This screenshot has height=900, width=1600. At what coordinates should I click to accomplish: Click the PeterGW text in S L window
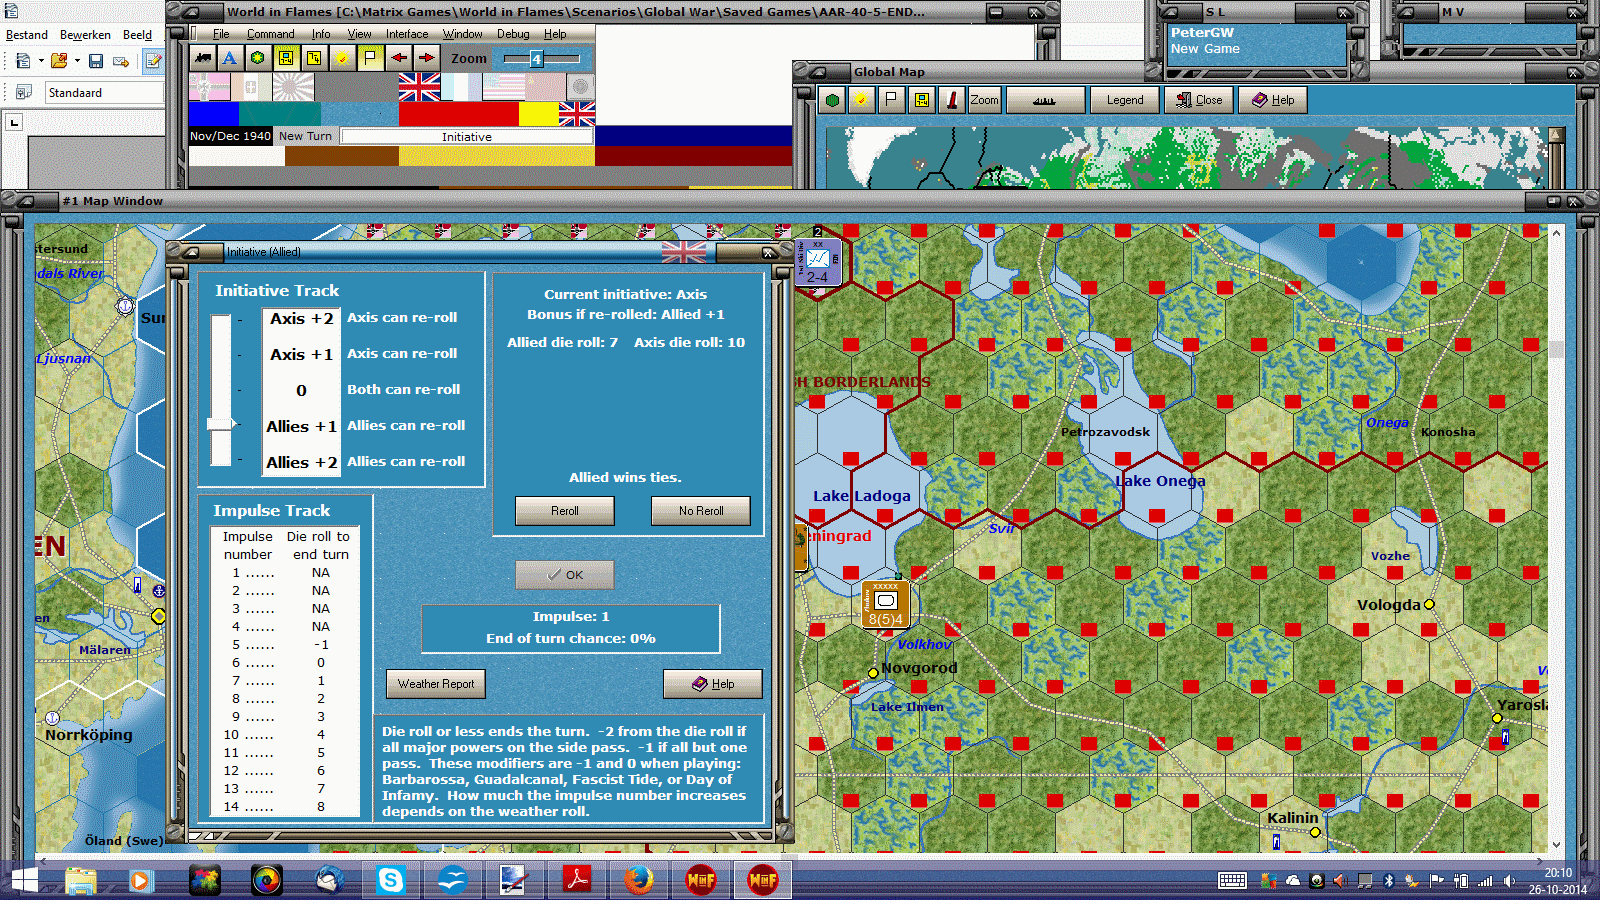coord(1202,32)
